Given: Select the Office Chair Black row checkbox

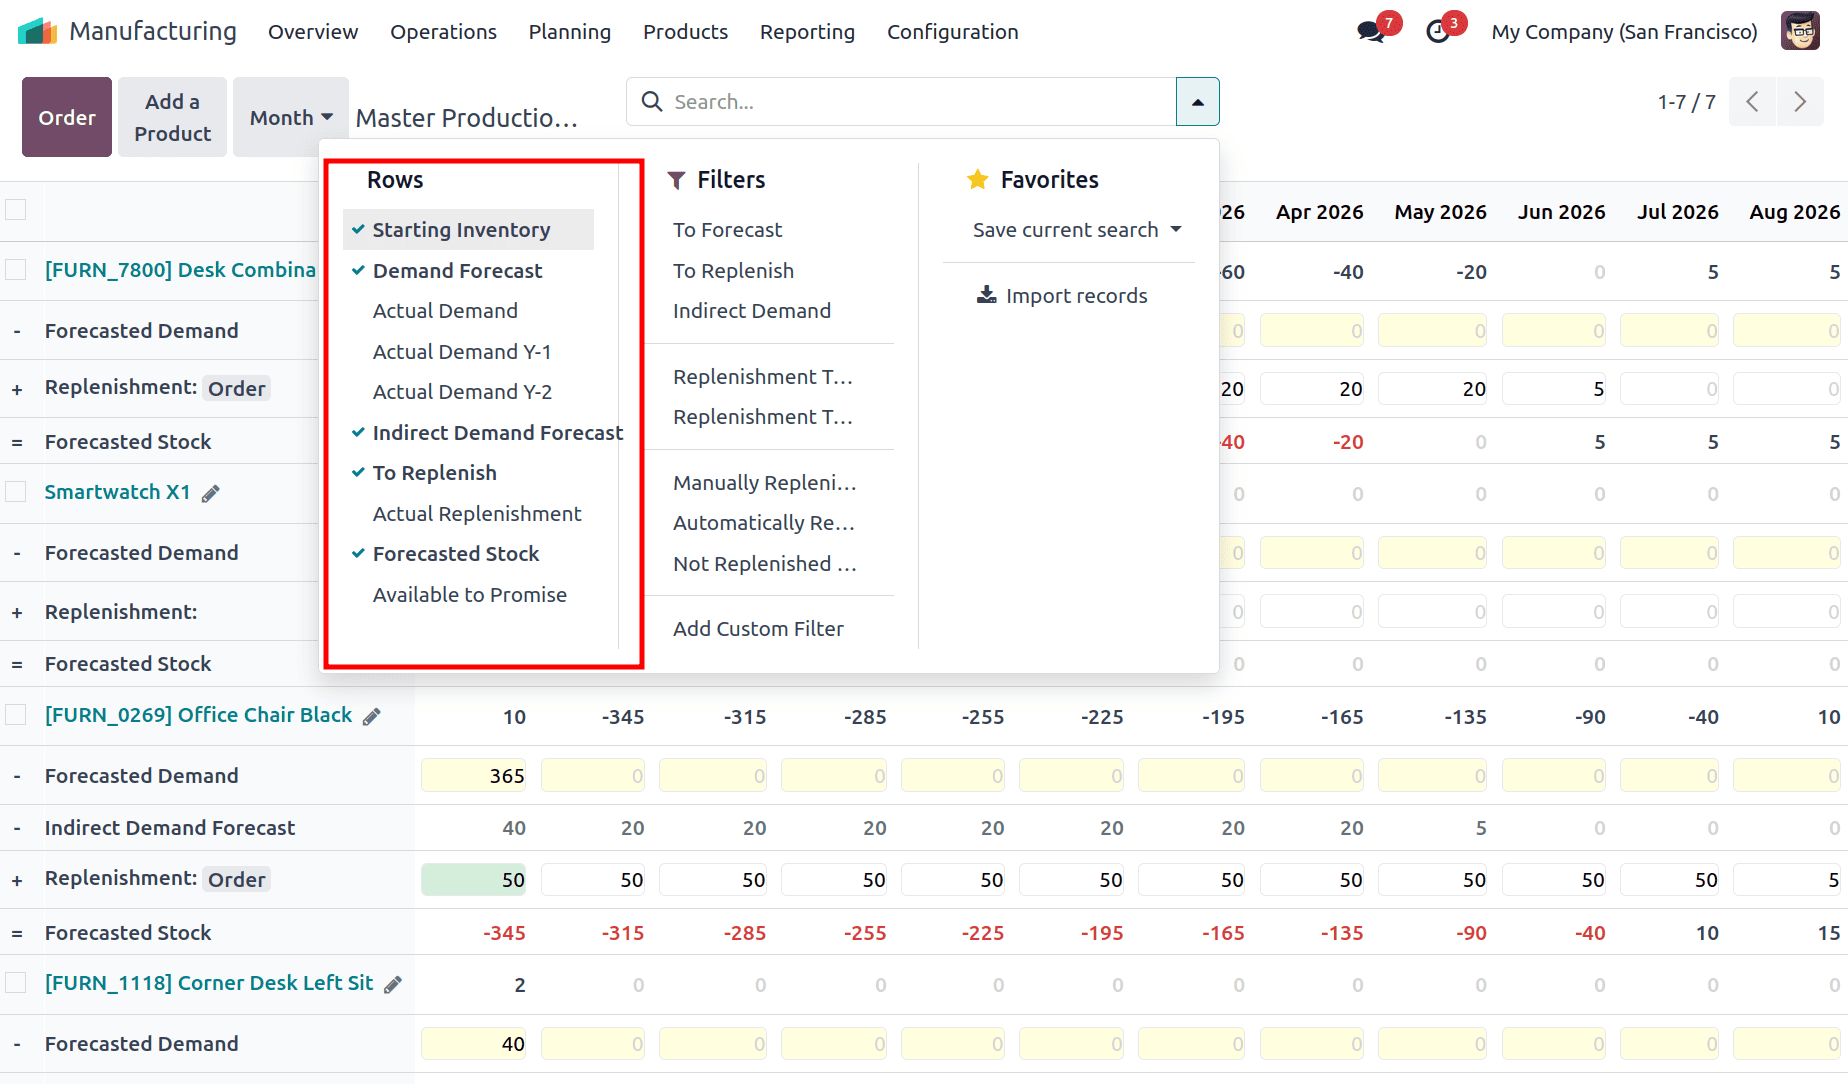Looking at the screenshot, I should point(16,715).
